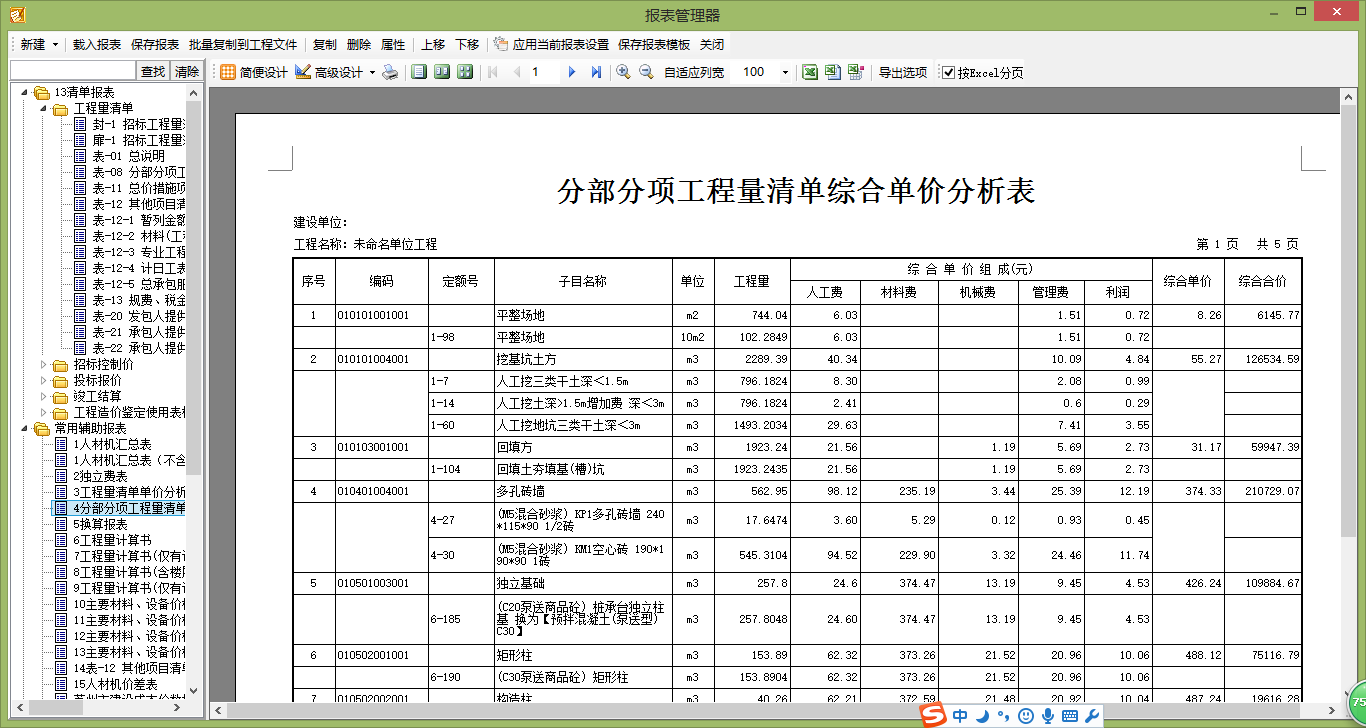Image resolution: width=1366 pixels, height=728 pixels.
Task: Collapse the 13清单报表 tree node
Action: click(x=23, y=92)
